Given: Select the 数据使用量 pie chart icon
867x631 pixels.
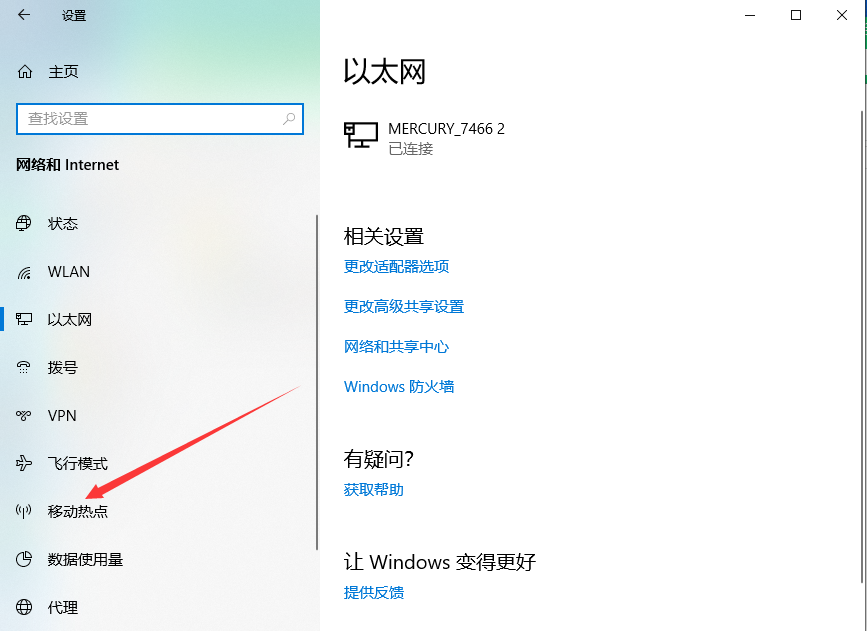Looking at the screenshot, I should click(x=24, y=559).
